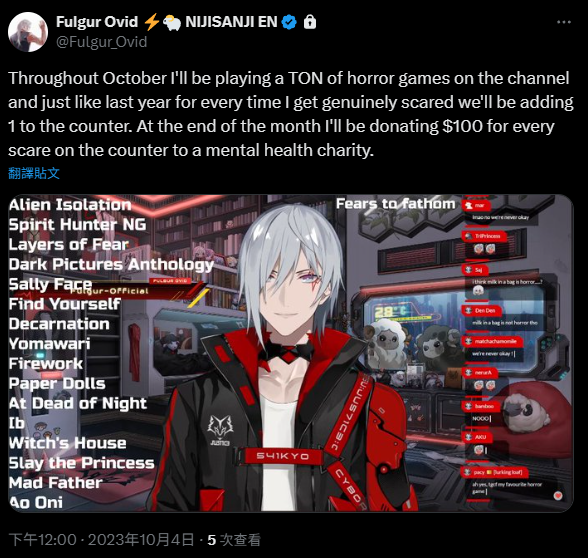Click the 28°C temperature display in image

390,311
